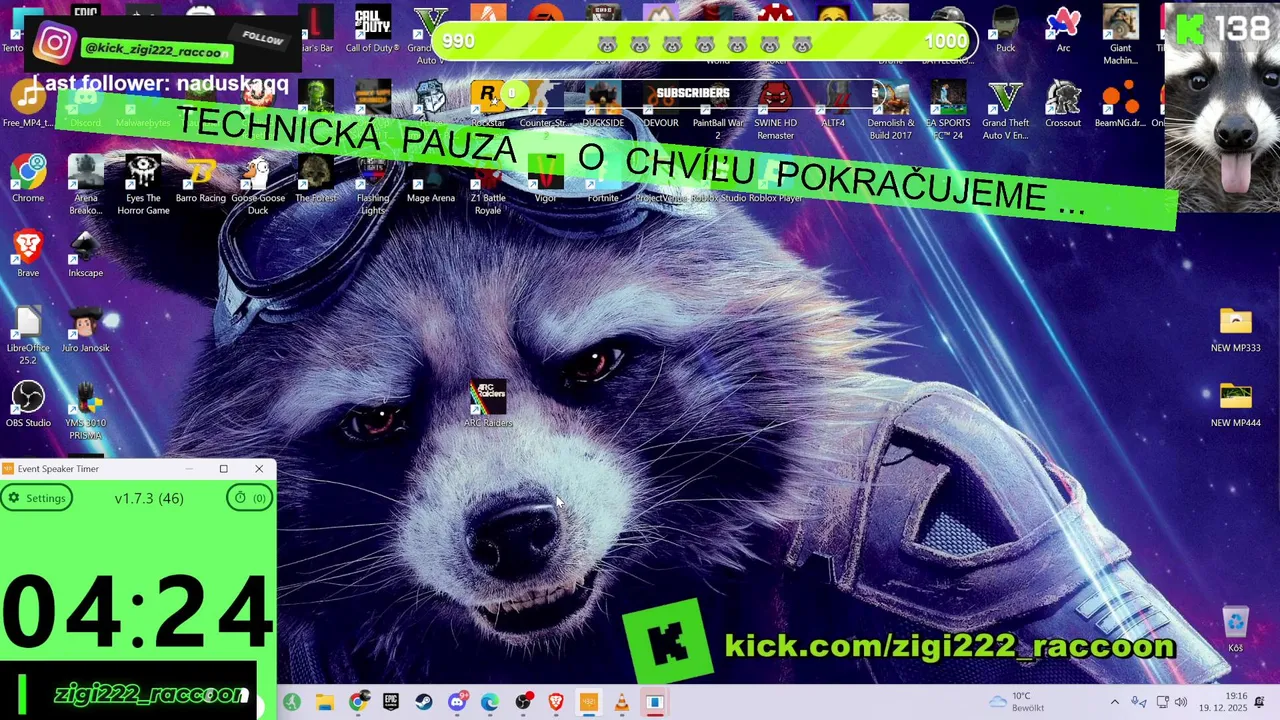Image resolution: width=1280 pixels, height=720 pixels.
Task: Switch to Event Speaker Timer in the taskbar
Action: point(588,702)
